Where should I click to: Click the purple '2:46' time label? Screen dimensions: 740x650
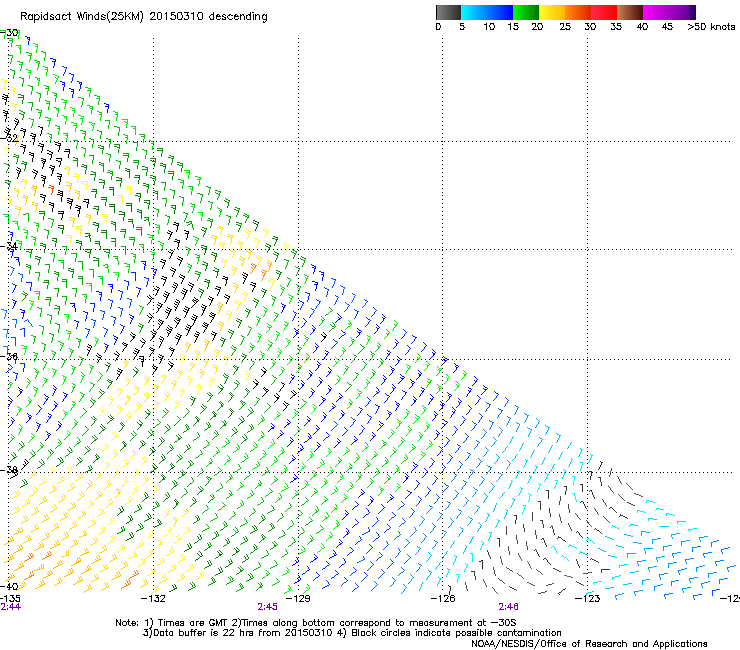click(x=508, y=607)
